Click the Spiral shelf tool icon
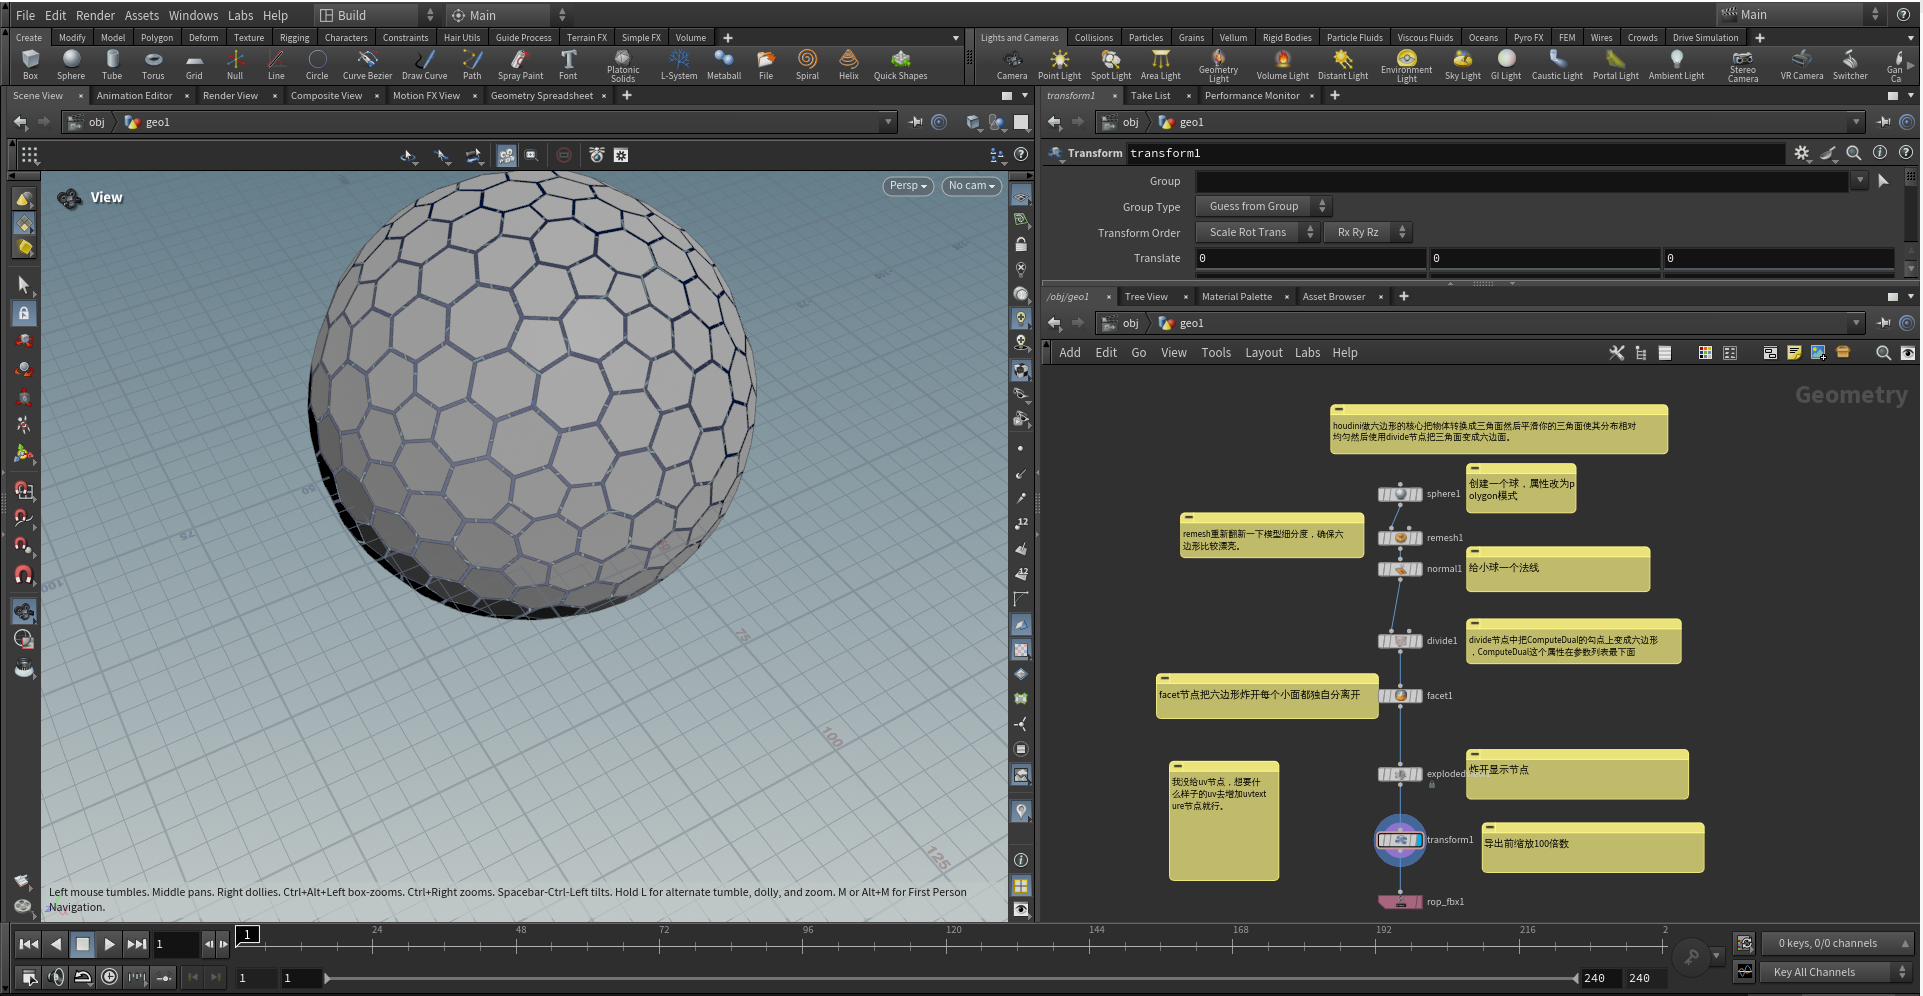Viewport: 1923px width, 996px height. (807, 64)
